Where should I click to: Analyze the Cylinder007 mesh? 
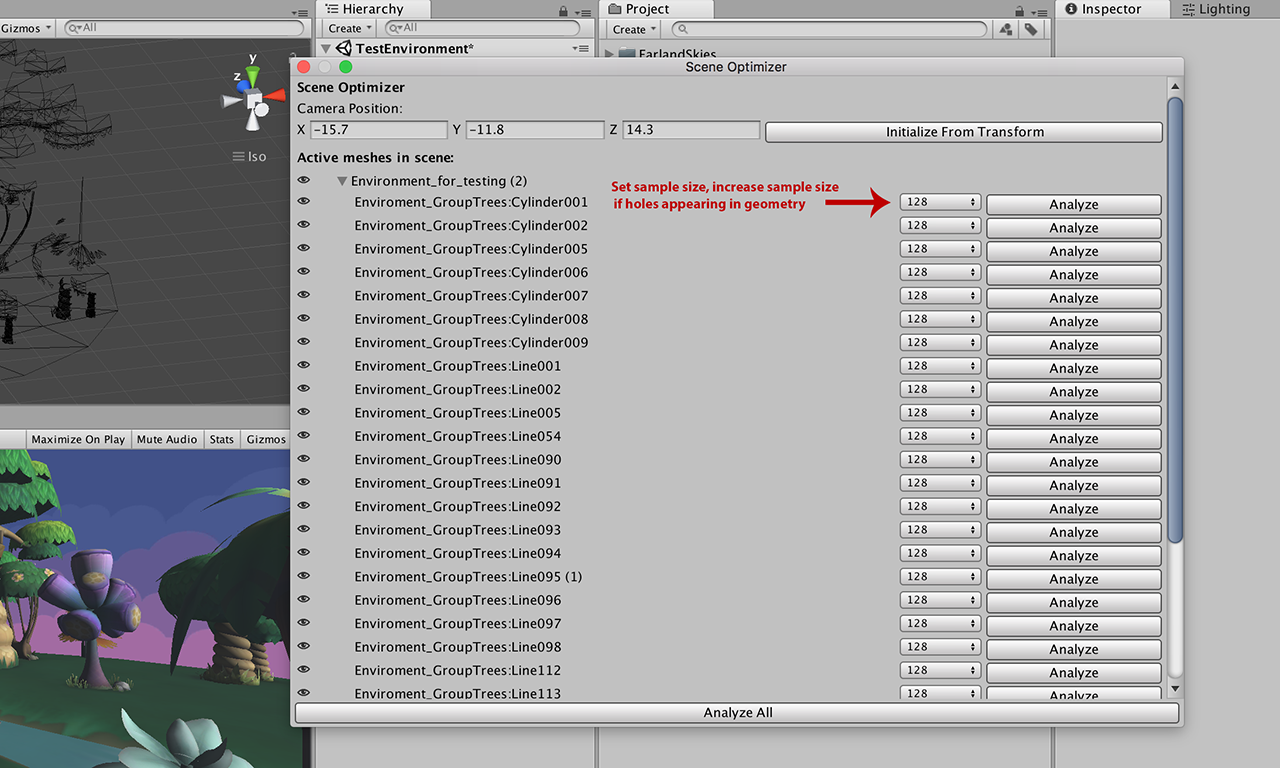coord(1074,298)
